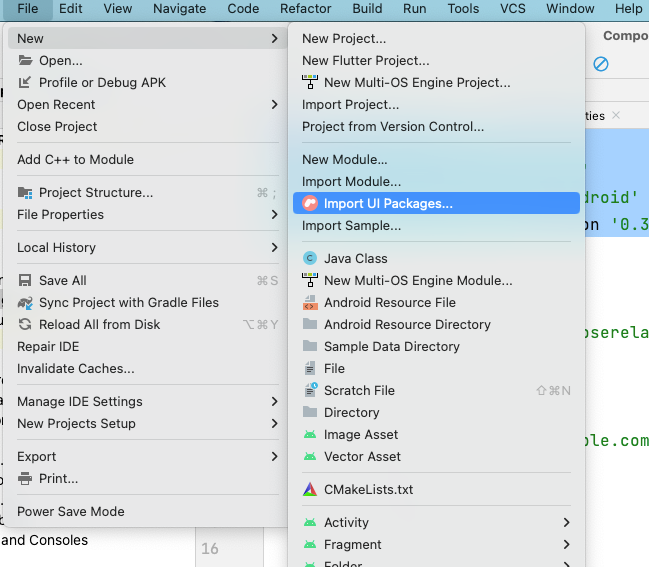Click the blue circle-slash icon in toolbar
The width and height of the screenshot is (649, 567).
point(601,64)
